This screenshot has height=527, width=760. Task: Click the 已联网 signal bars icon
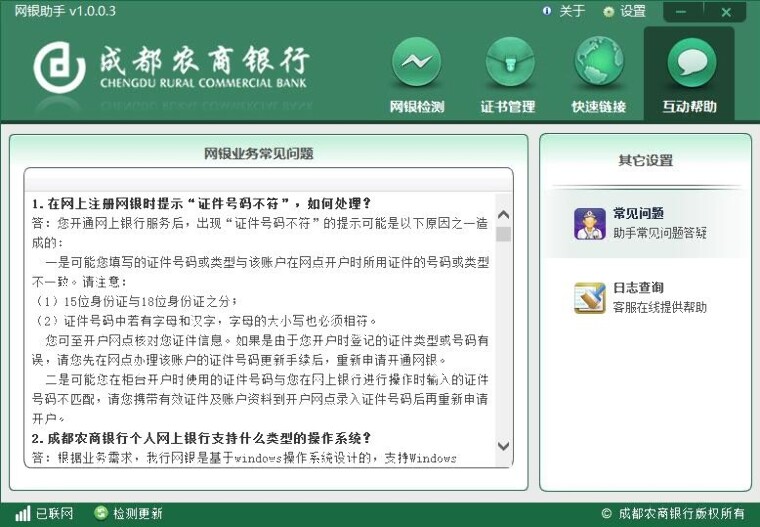[x=23, y=513]
